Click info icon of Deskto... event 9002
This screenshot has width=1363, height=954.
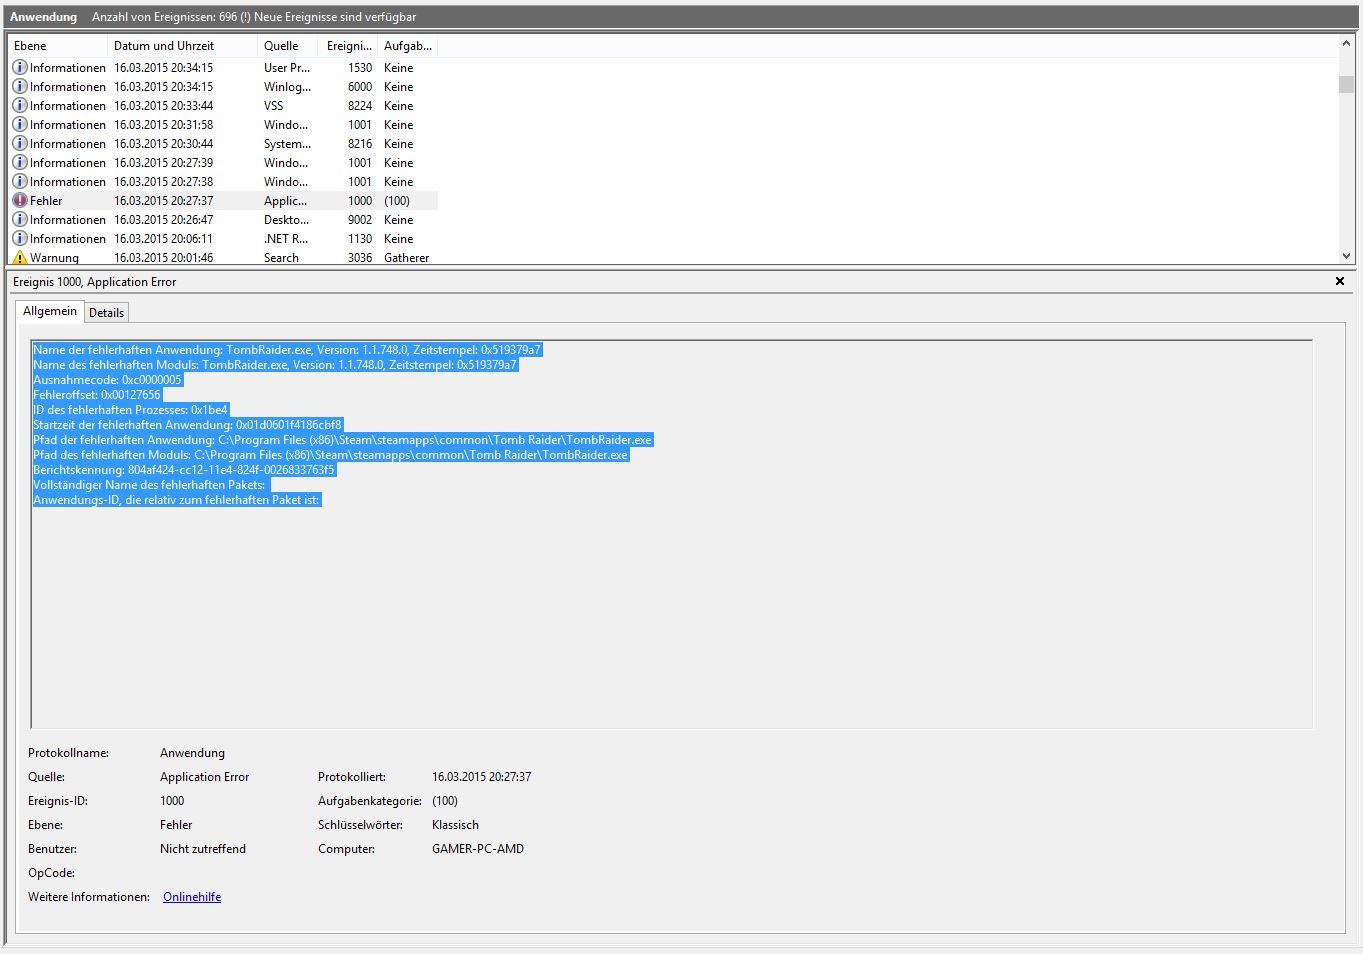tap(19, 219)
